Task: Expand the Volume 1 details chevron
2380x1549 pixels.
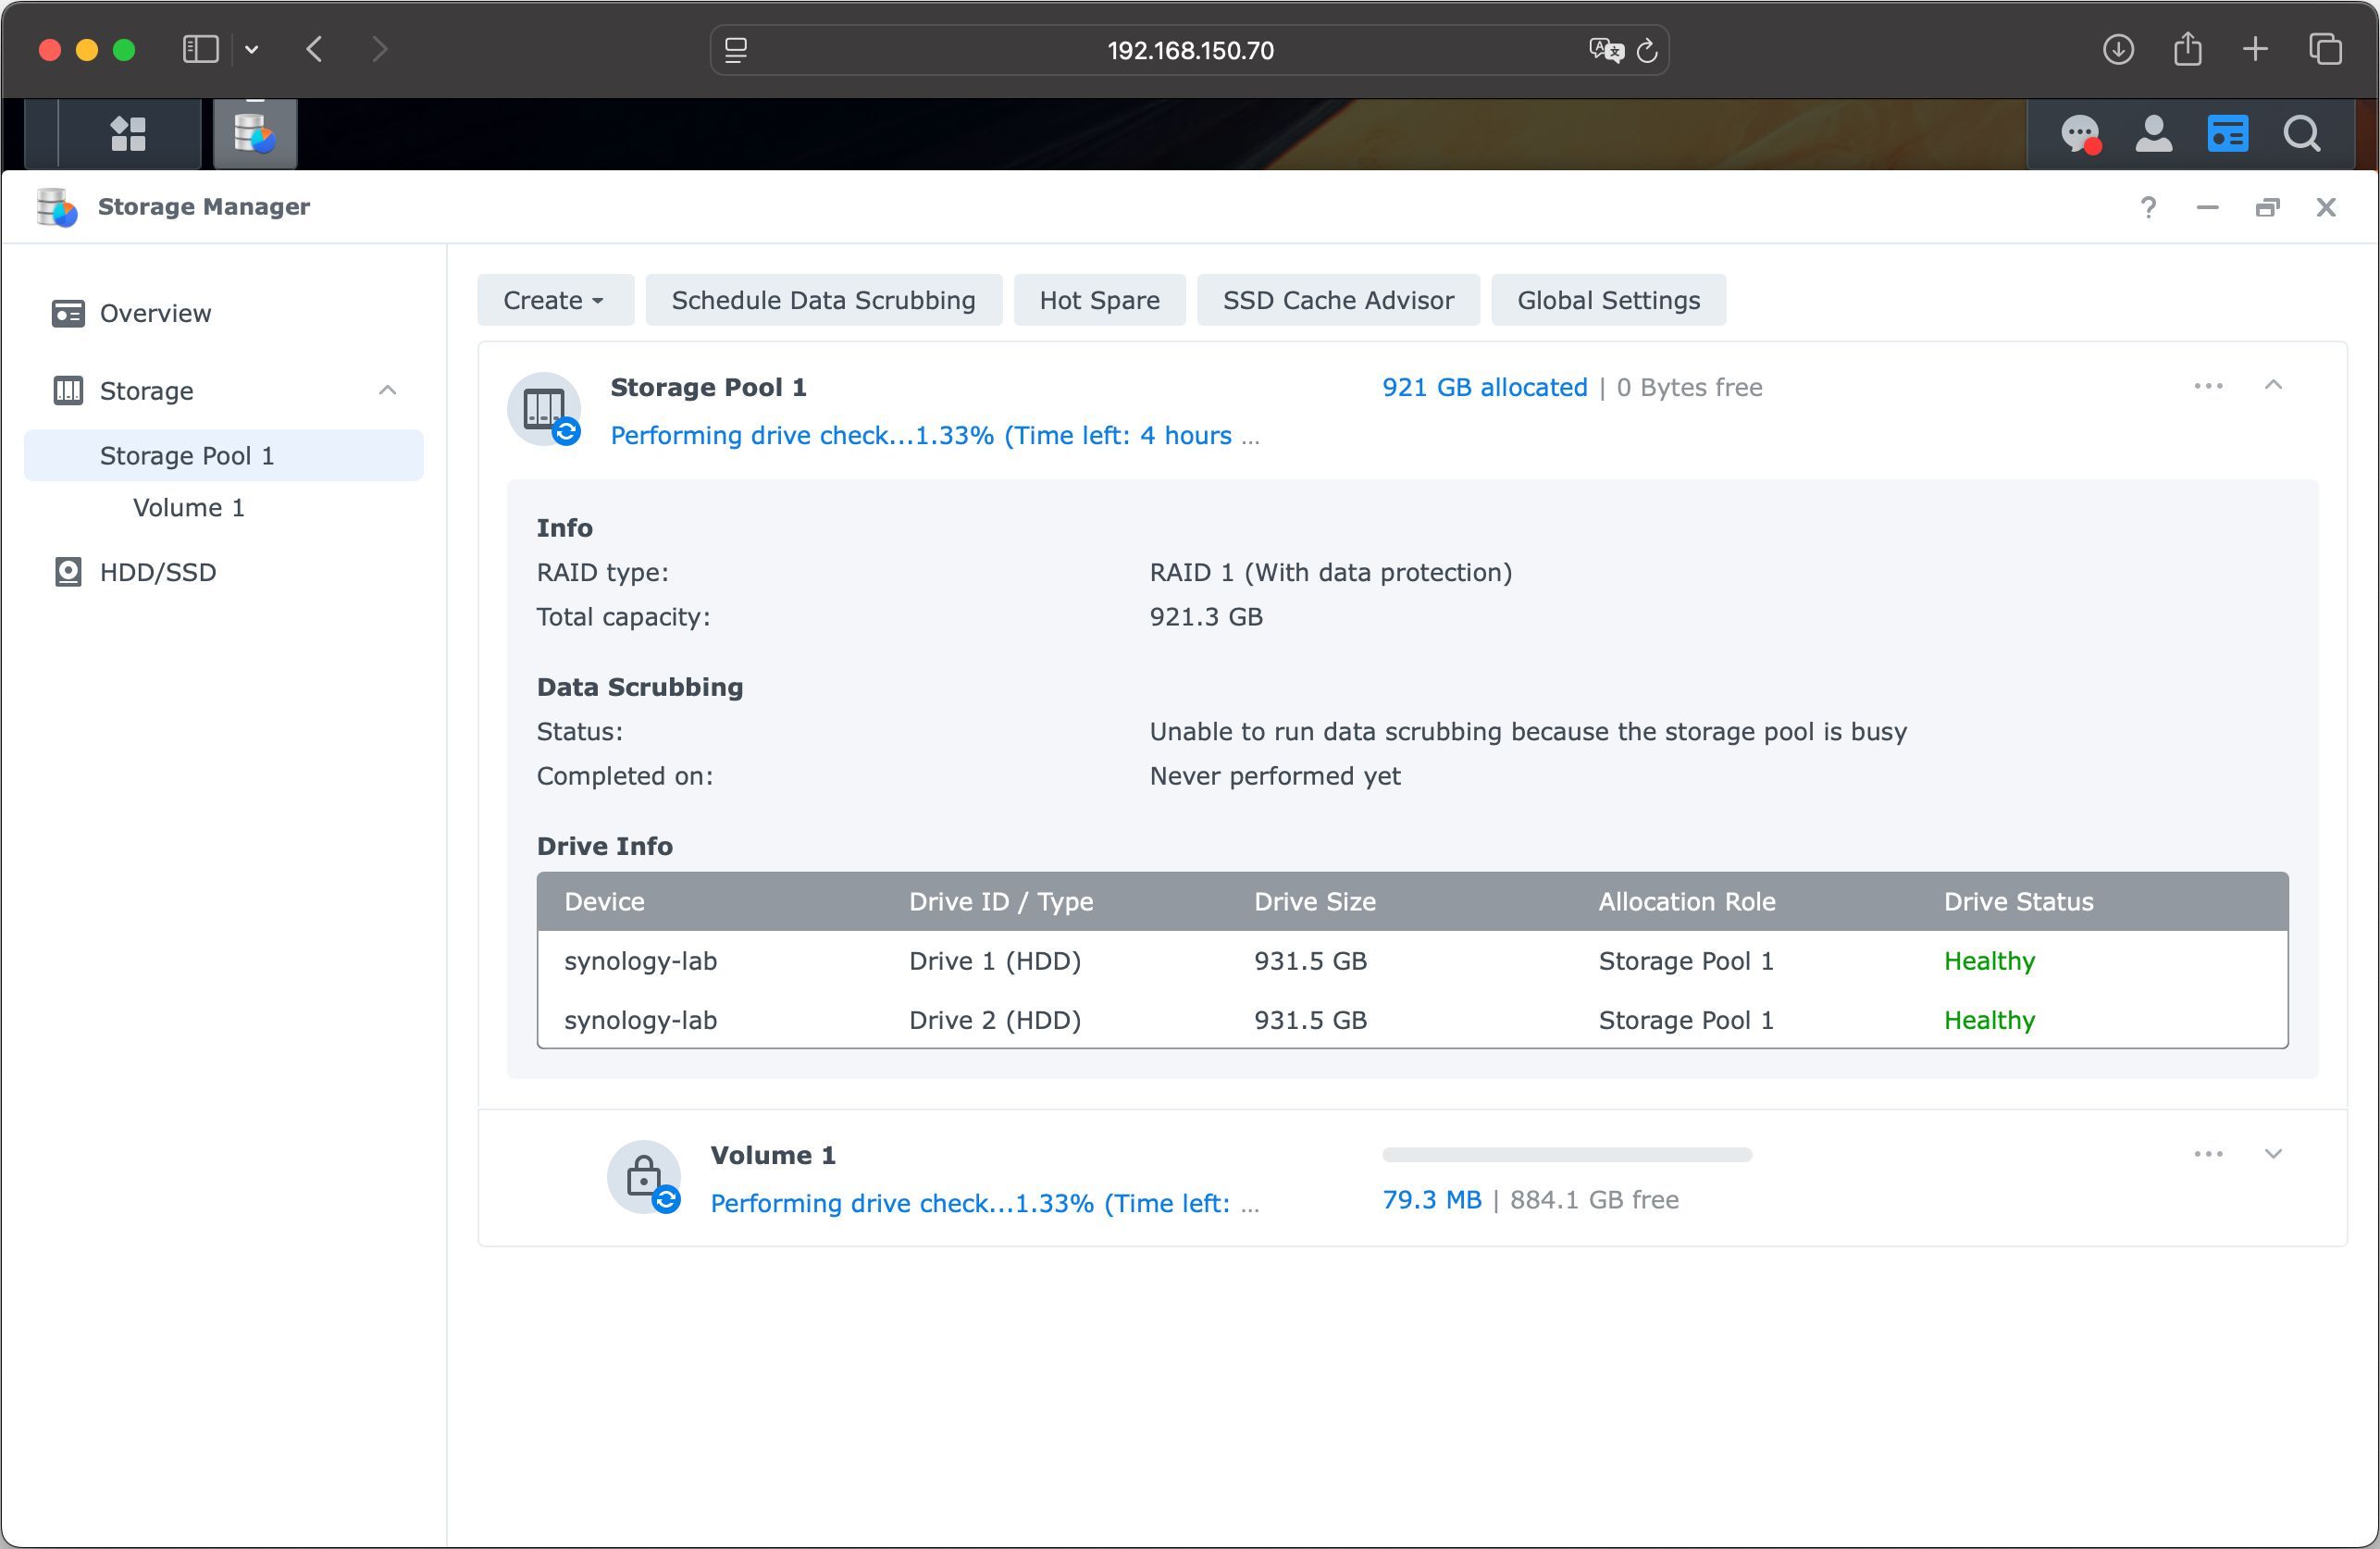Action: (x=2273, y=1154)
